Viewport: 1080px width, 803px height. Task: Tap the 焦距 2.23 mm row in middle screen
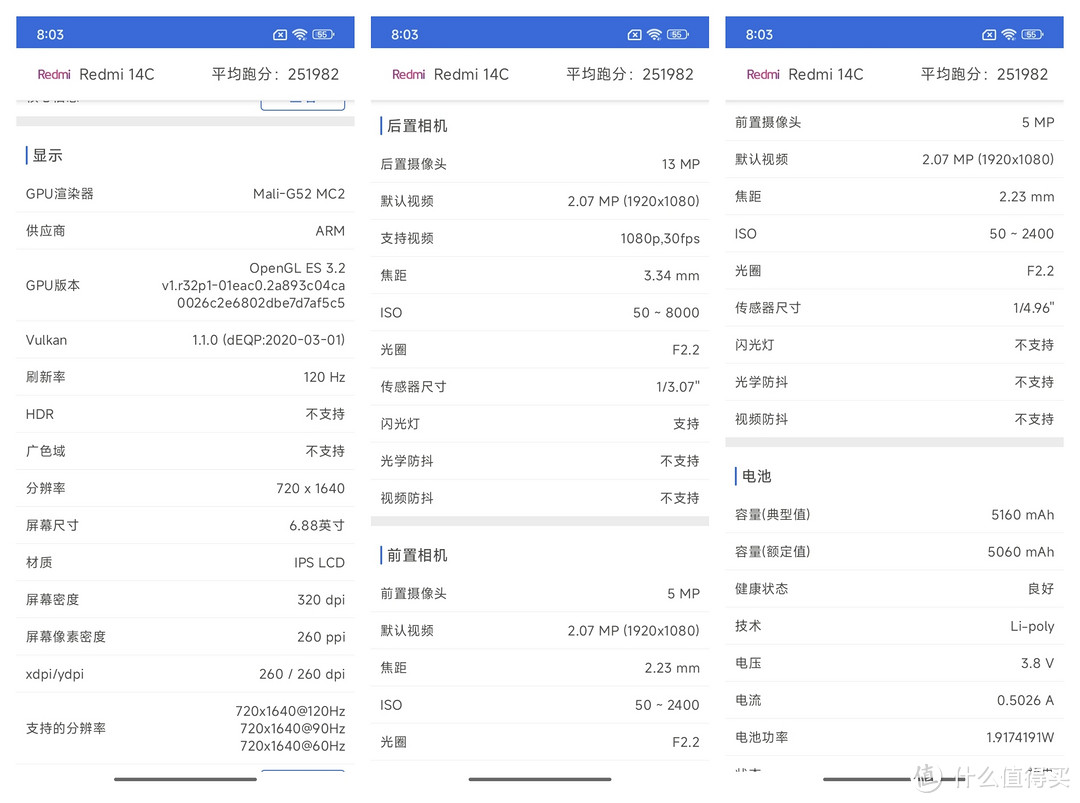click(x=540, y=669)
